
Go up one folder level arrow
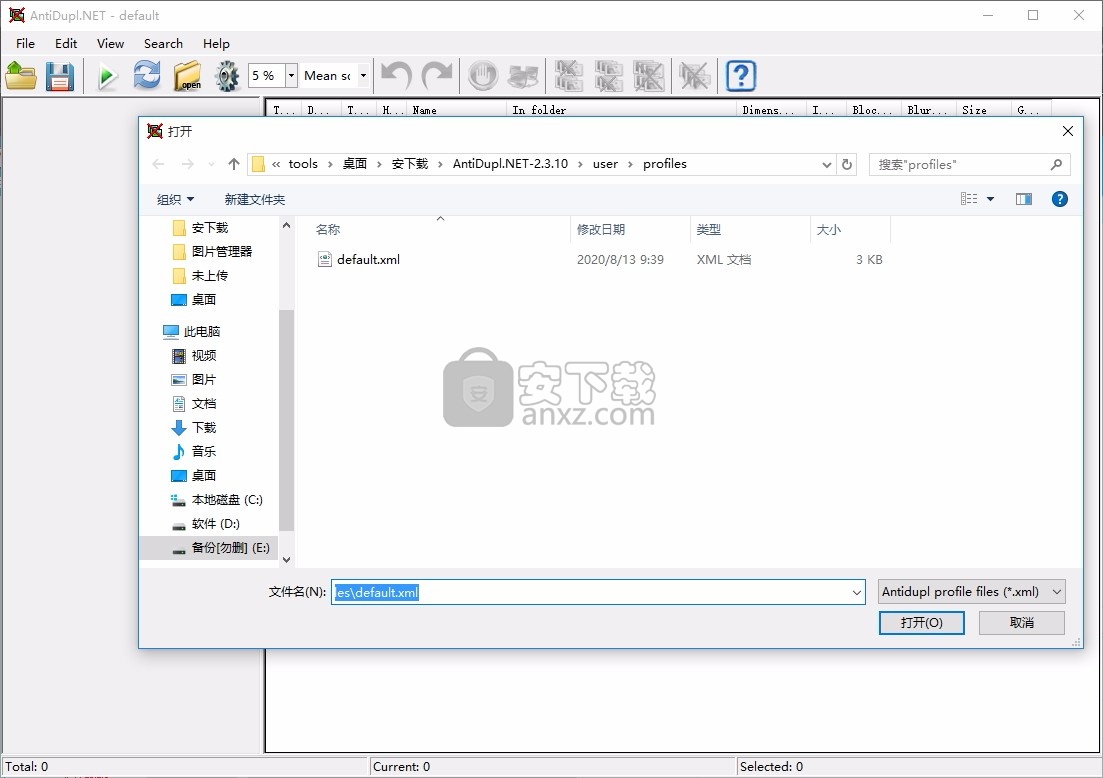tap(234, 164)
